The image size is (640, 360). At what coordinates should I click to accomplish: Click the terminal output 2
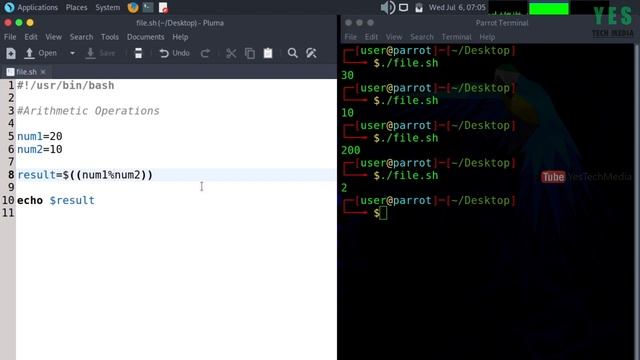pyautogui.click(x=344, y=188)
